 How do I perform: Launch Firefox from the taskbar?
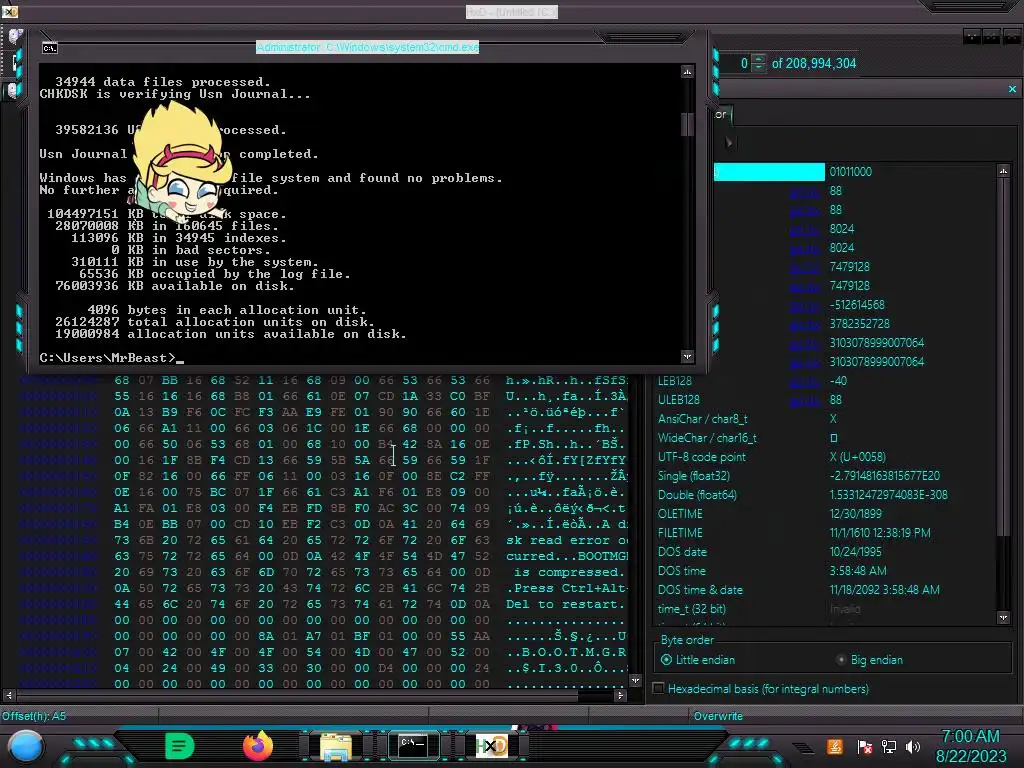point(258,746)
